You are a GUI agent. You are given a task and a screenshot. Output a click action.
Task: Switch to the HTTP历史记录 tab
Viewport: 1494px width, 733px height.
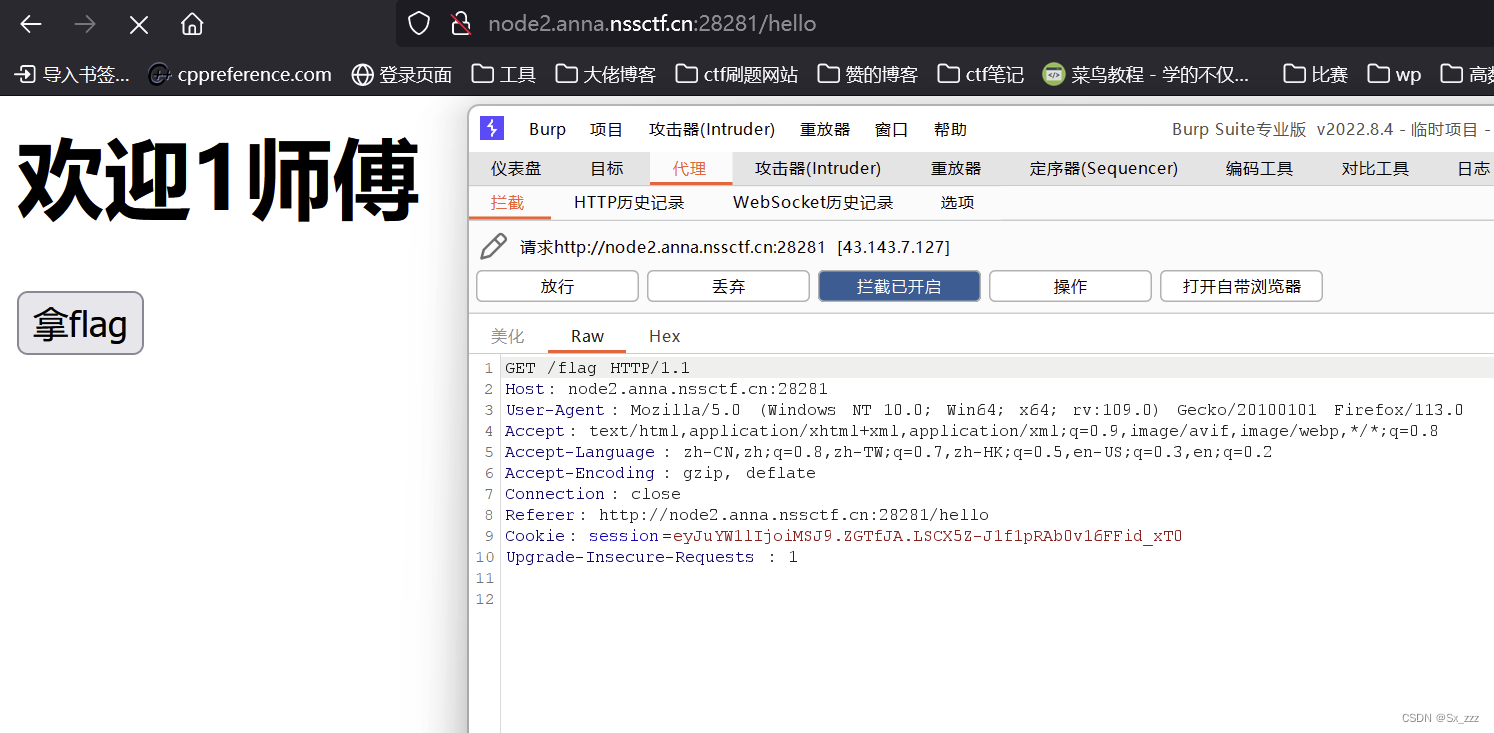click(x=628, y=201)
